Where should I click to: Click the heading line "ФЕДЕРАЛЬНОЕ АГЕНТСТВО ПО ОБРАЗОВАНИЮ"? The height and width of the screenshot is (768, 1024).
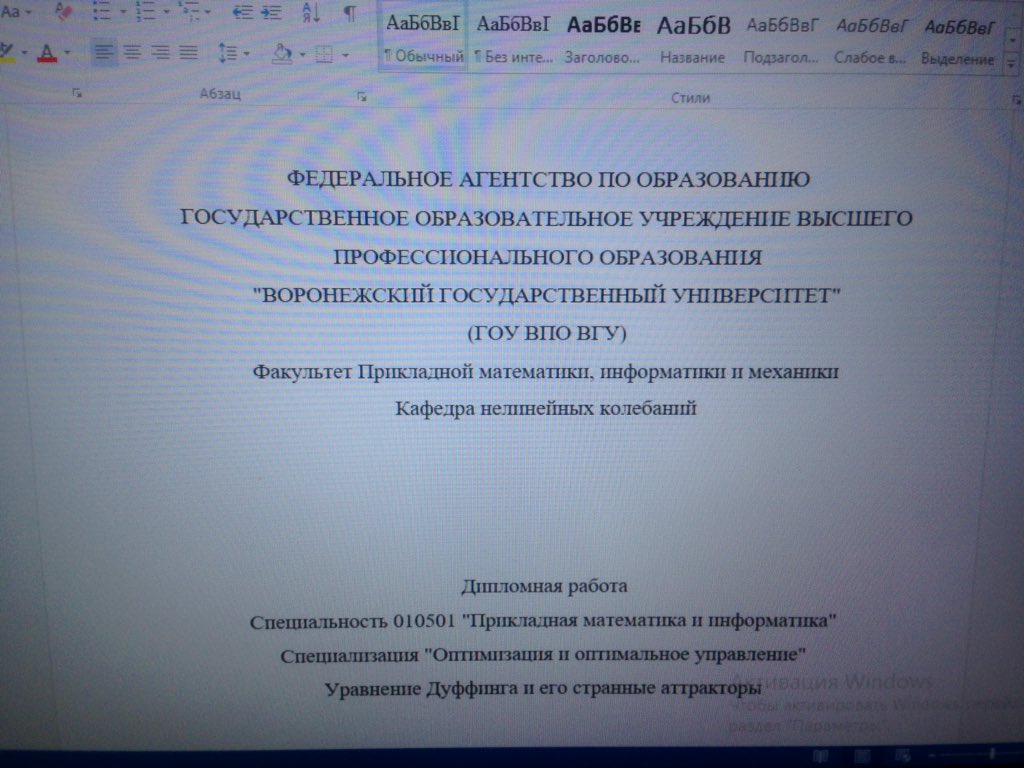(x=548, y=180)
